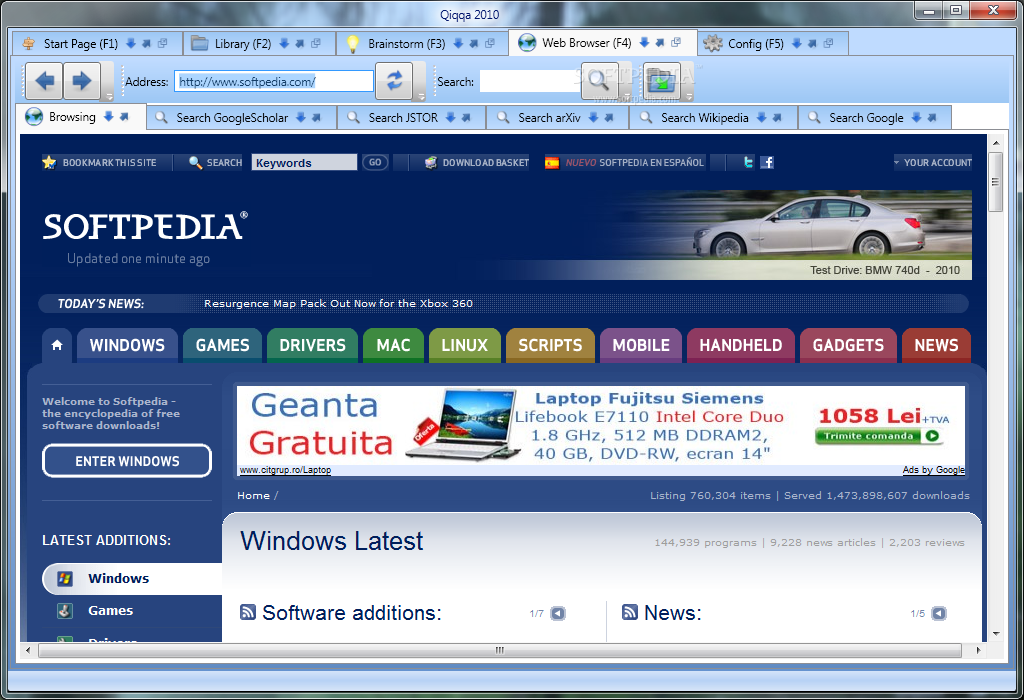Click the pop-out window icon on Config tab
Viewport: 1024px width, 700px height.
tap(828, 43)
